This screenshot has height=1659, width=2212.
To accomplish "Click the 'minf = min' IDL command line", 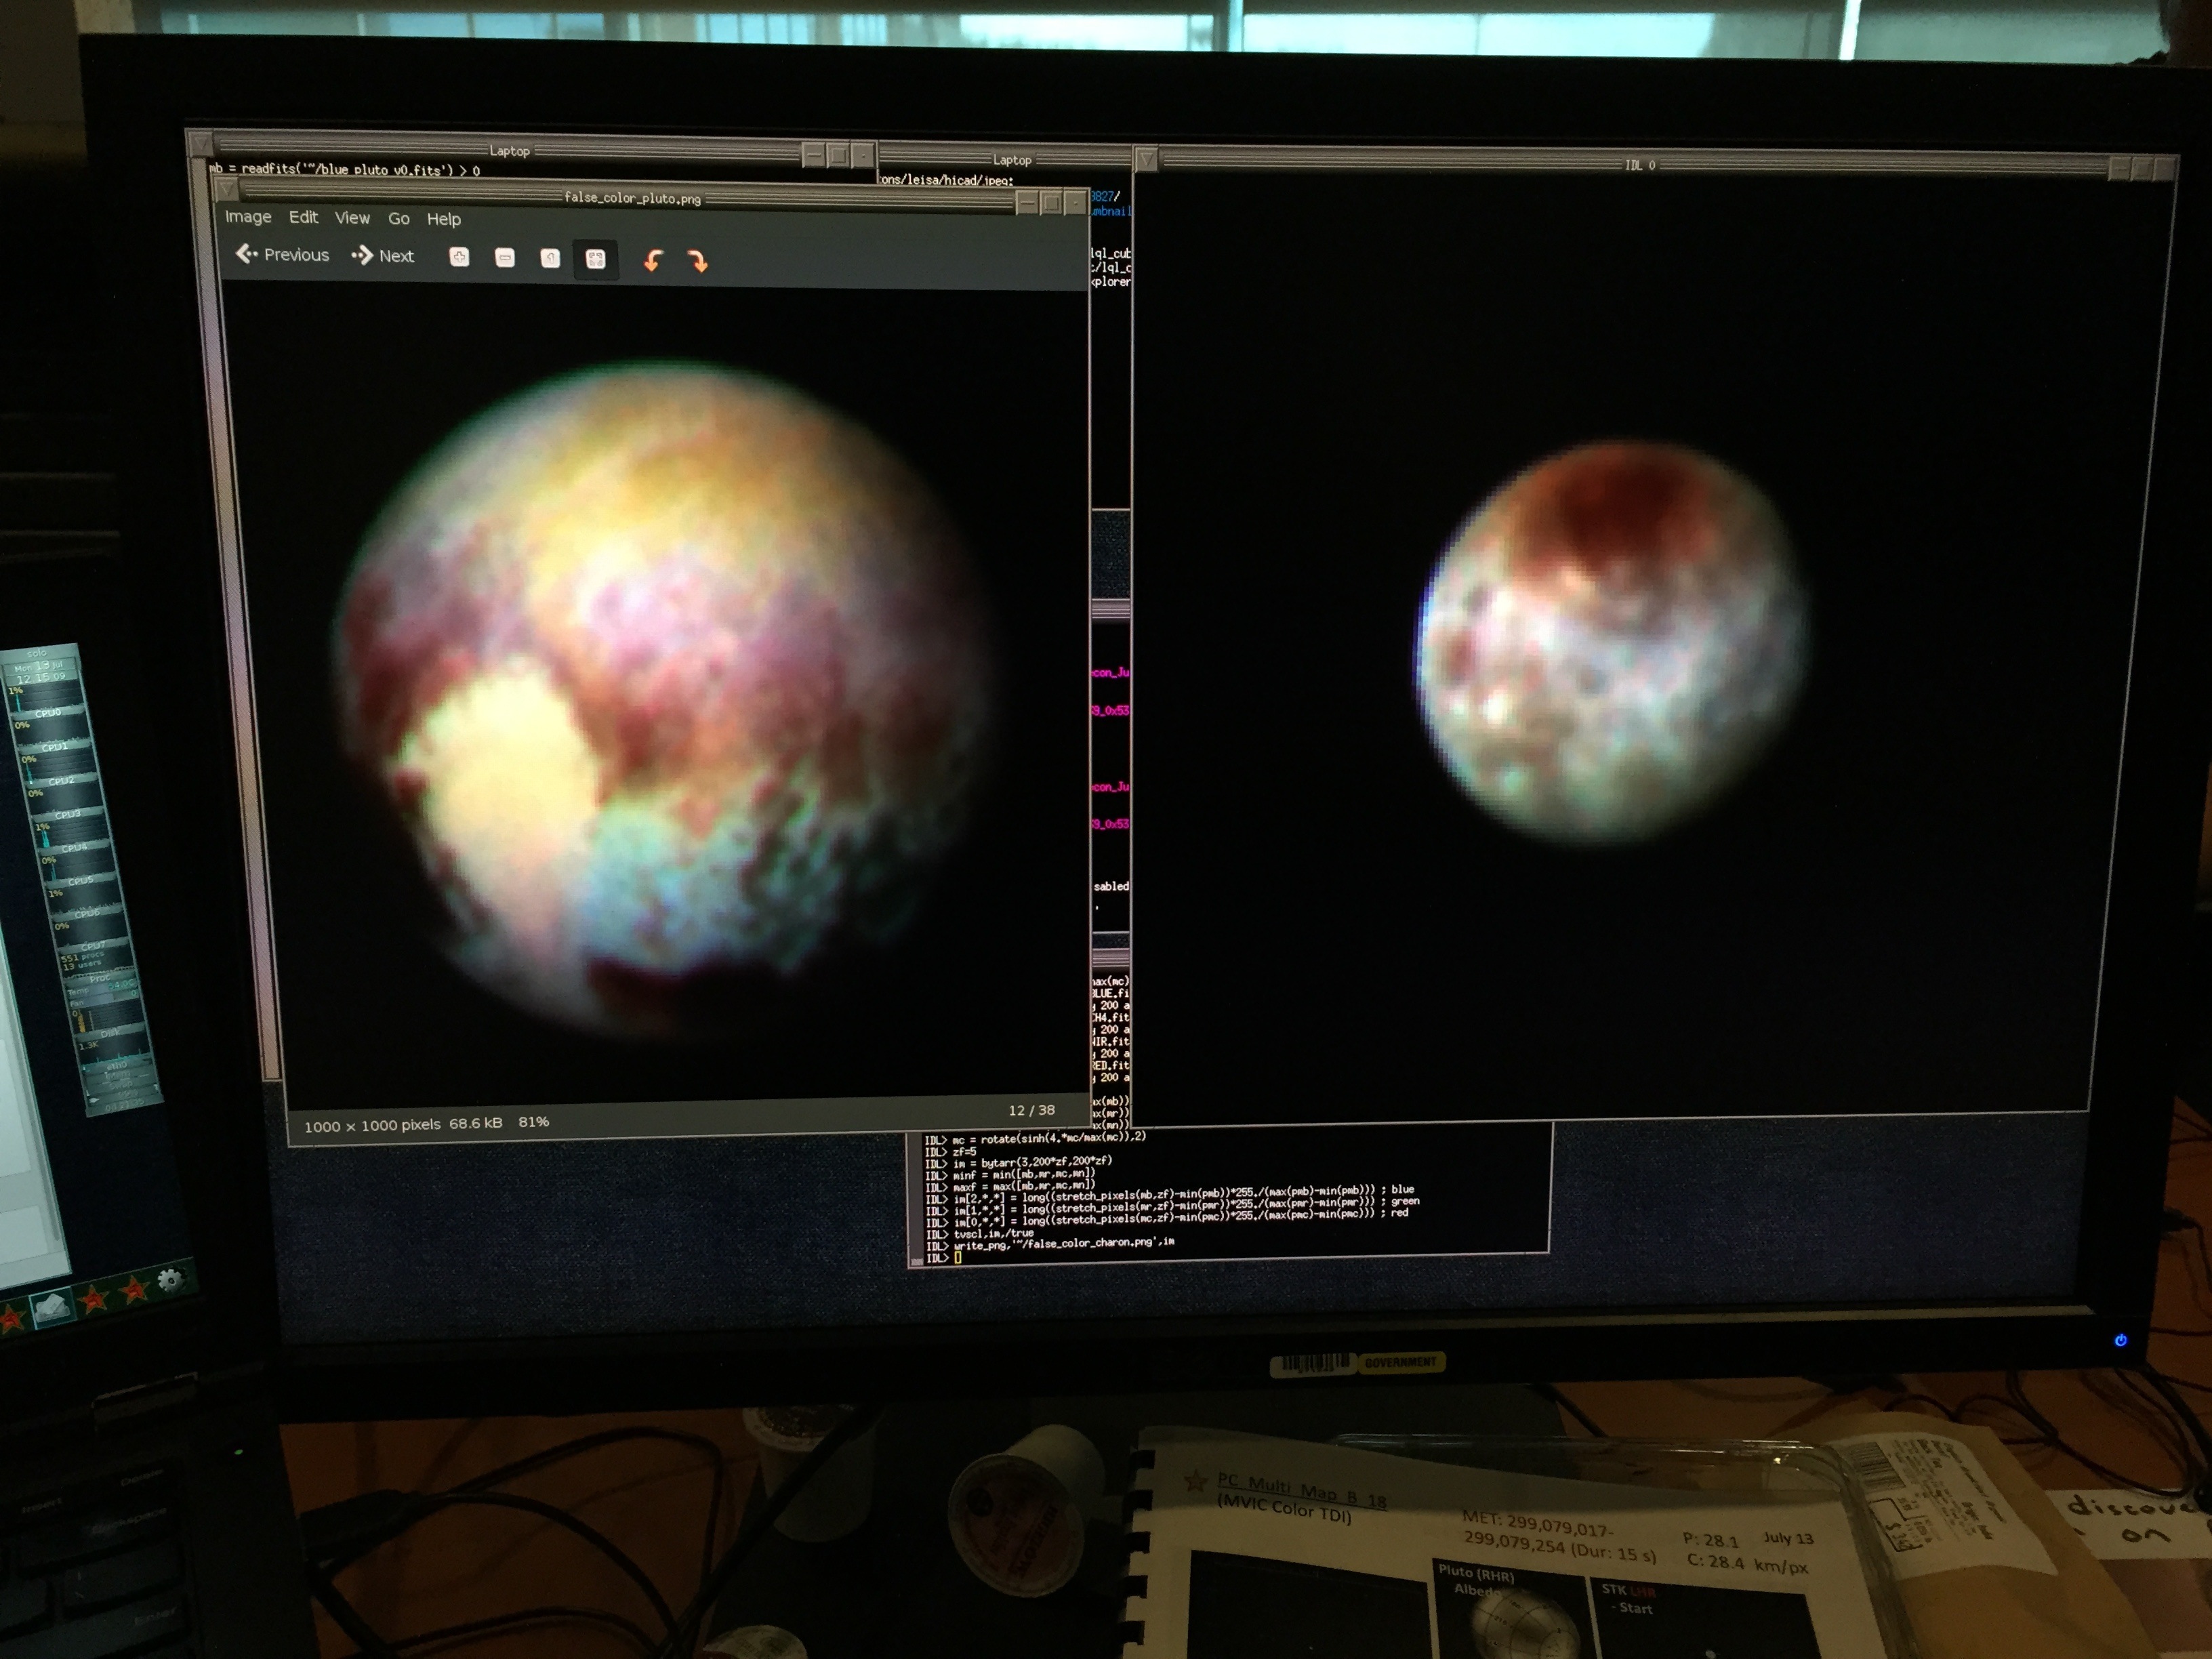I will pyautogui.click(x=1010, y=1174).
